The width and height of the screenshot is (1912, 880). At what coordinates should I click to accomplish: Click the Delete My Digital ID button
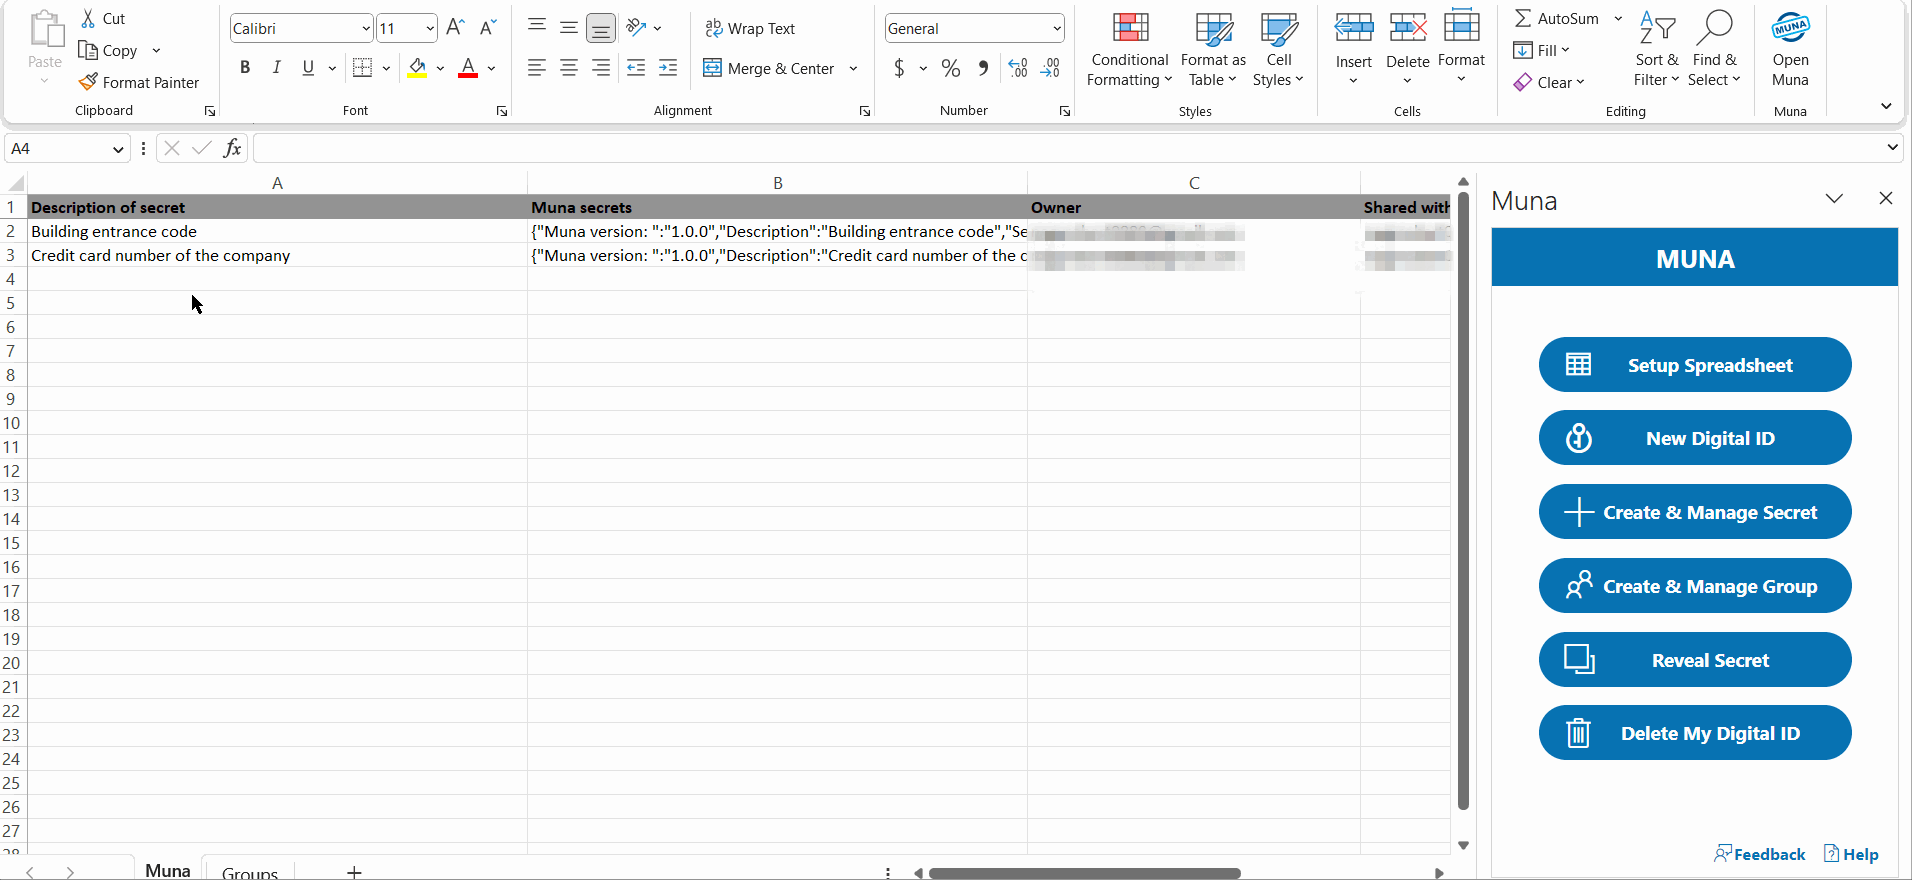(x=1695, y=733)
